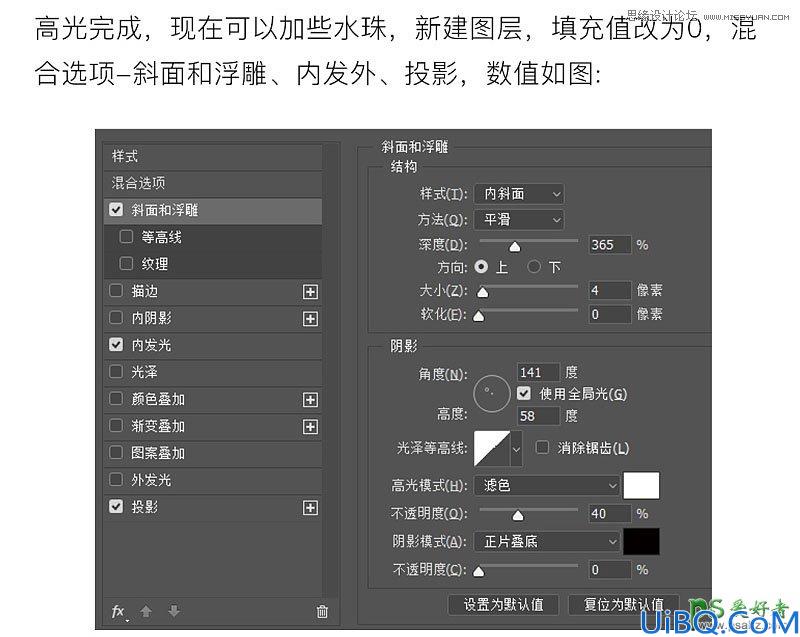Enable the 描边 checkbox
800x637 pixels.
[116, 291]
